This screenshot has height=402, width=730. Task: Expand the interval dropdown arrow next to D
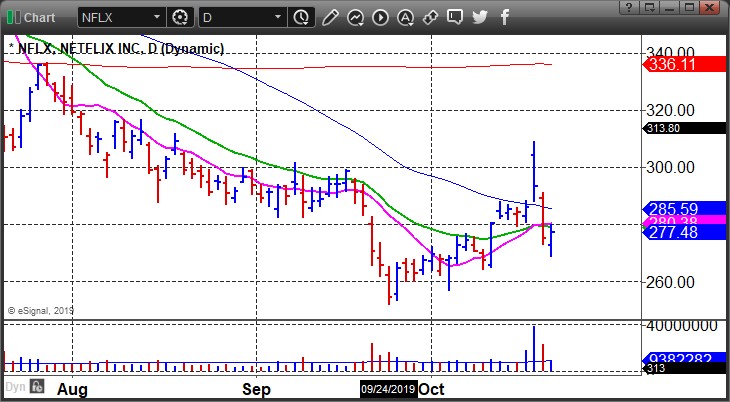278,18
